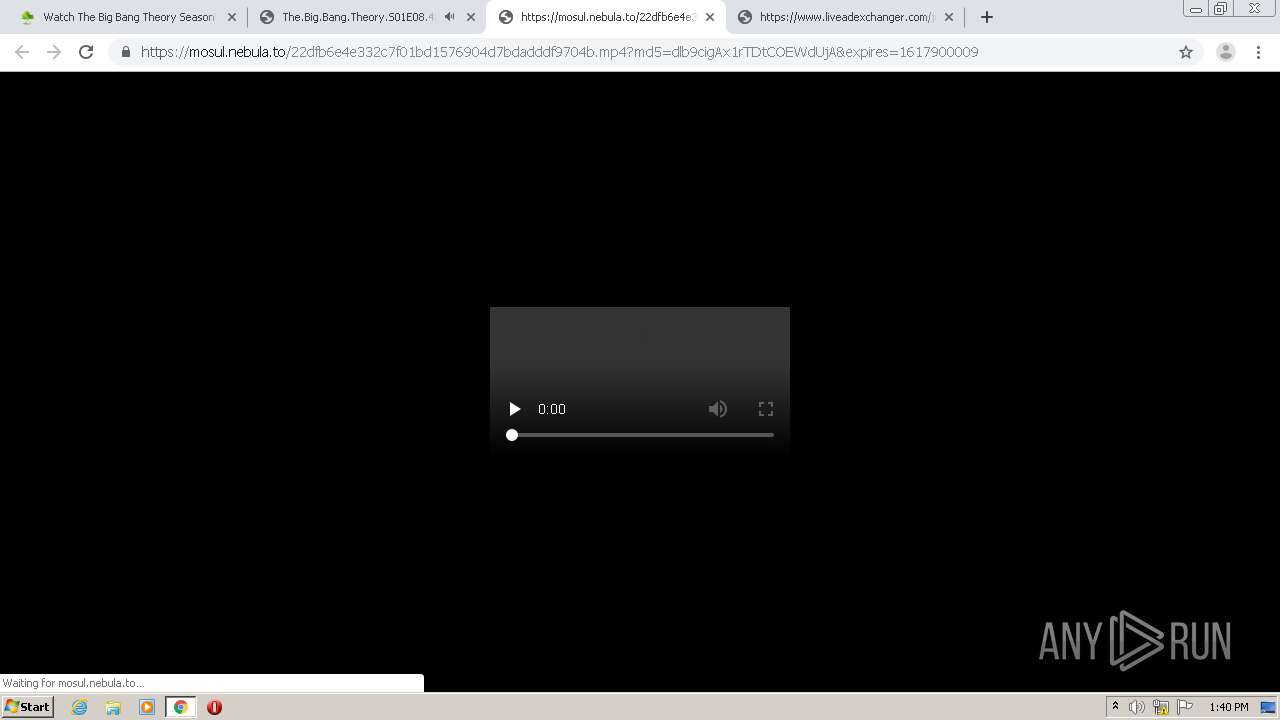Screen dimensions: 1280x720
Task: Restore down the Chrome window
Action: coord(1221,9)
